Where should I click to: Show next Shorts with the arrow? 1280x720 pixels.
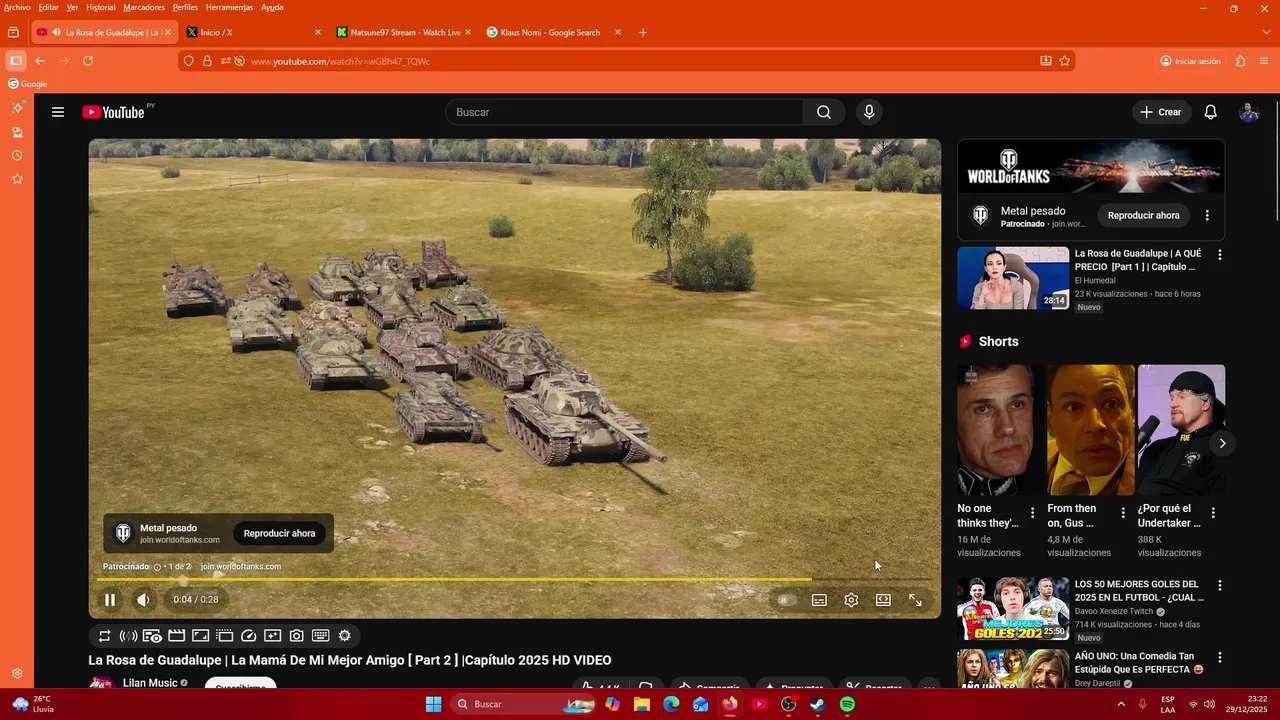pos(1222,443)
